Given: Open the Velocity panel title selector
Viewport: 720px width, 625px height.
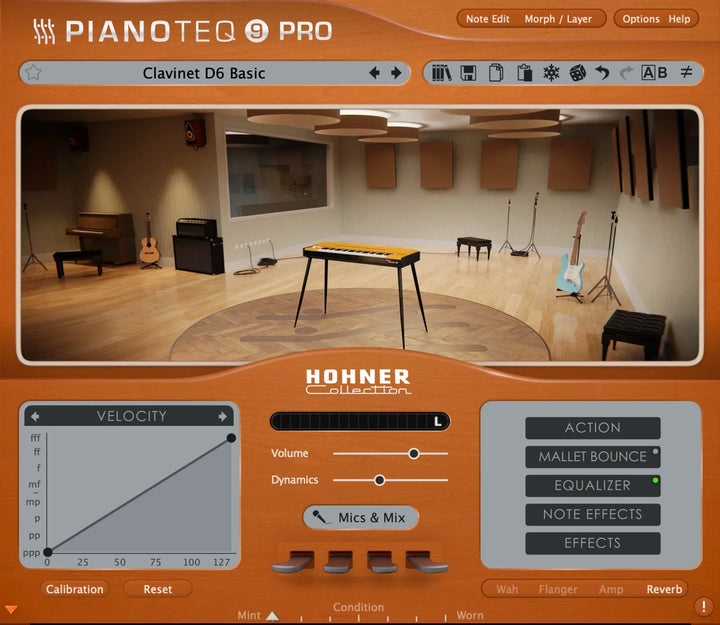Looking at the screenshot, I should pyautogui.click(x=131, y=416).
